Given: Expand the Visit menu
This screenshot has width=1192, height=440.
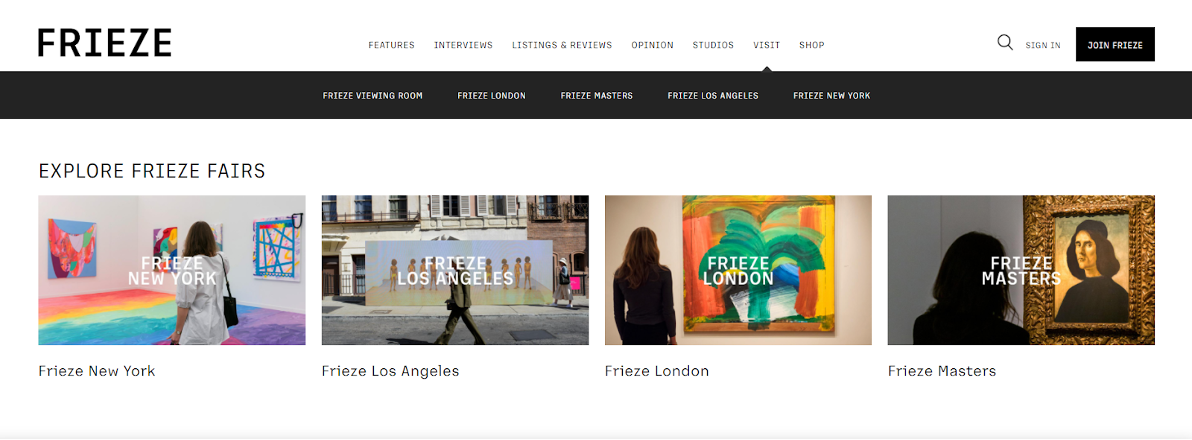Looking at the screenshot, I should [x=767, y=45].
